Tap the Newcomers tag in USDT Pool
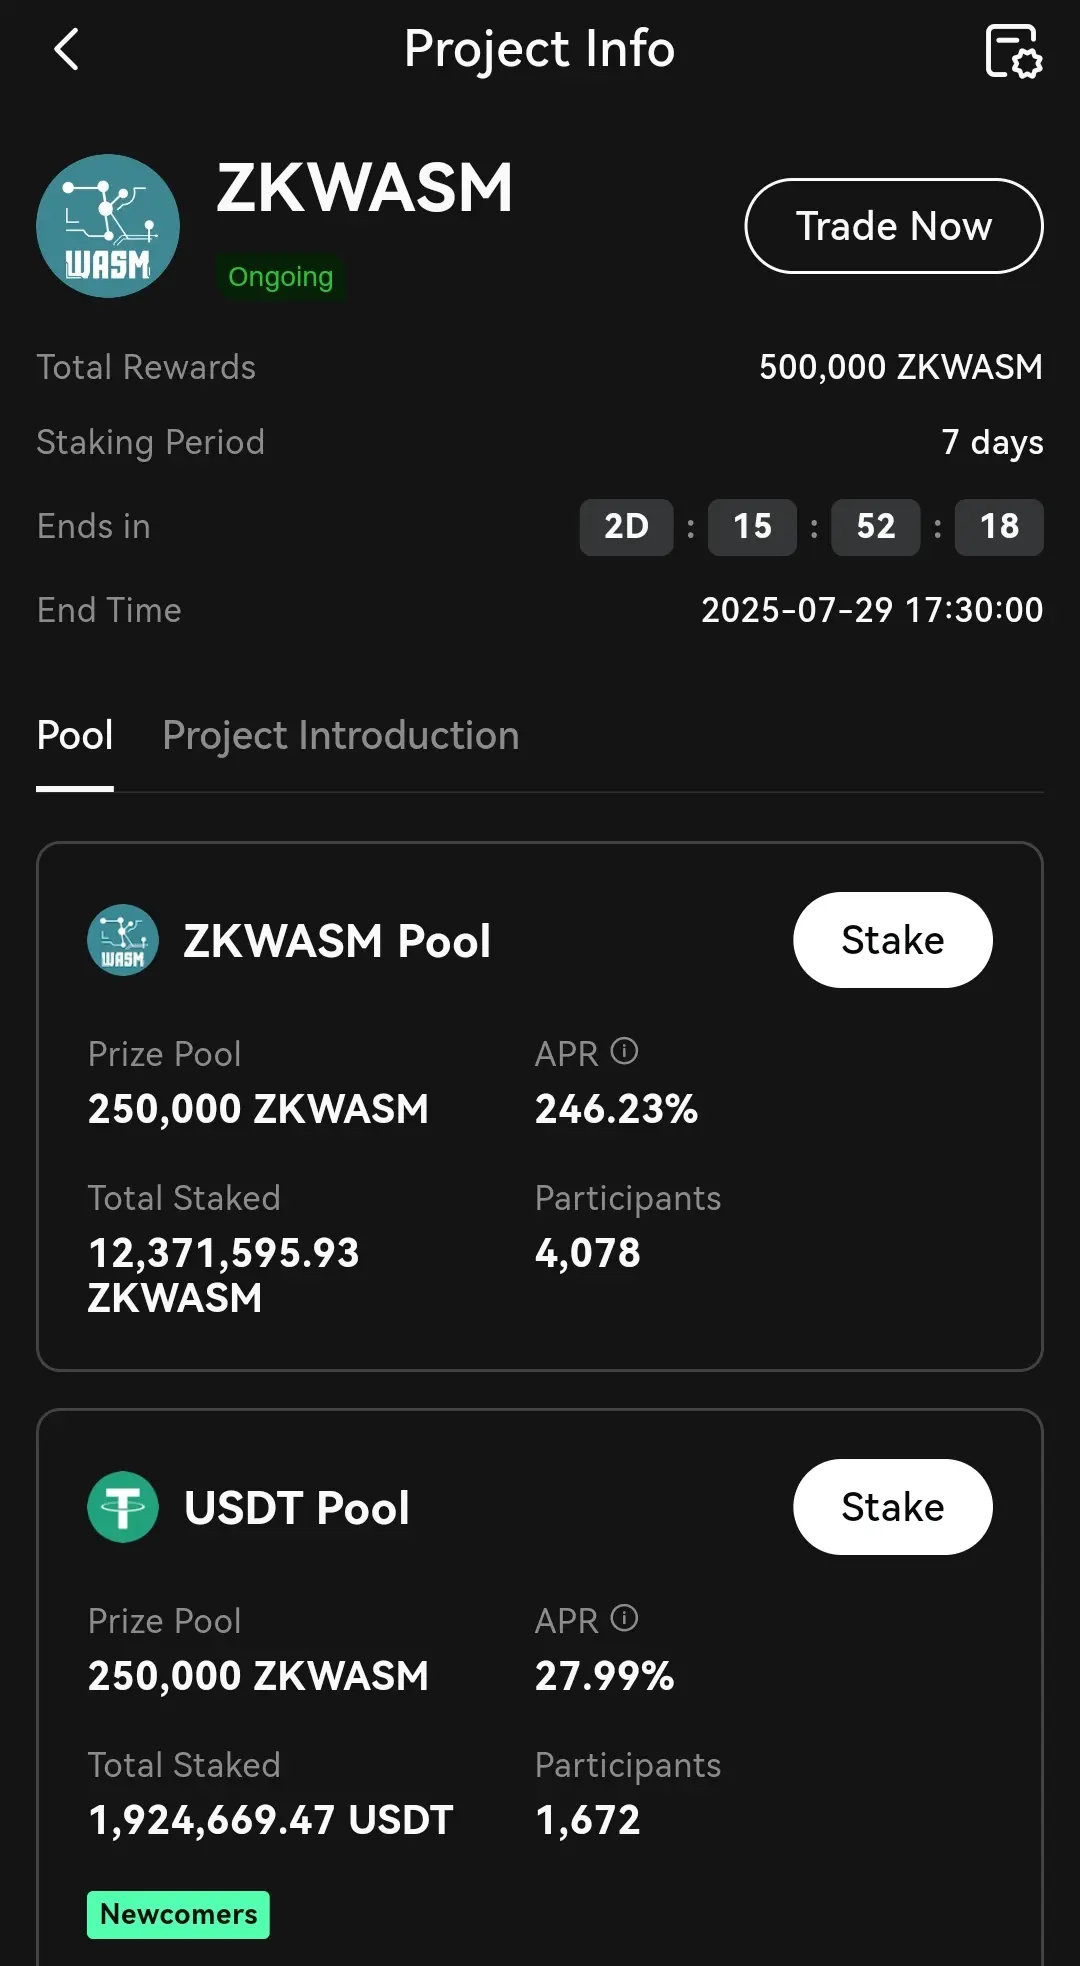The image size is (1080, 1966). (178, 1915)
